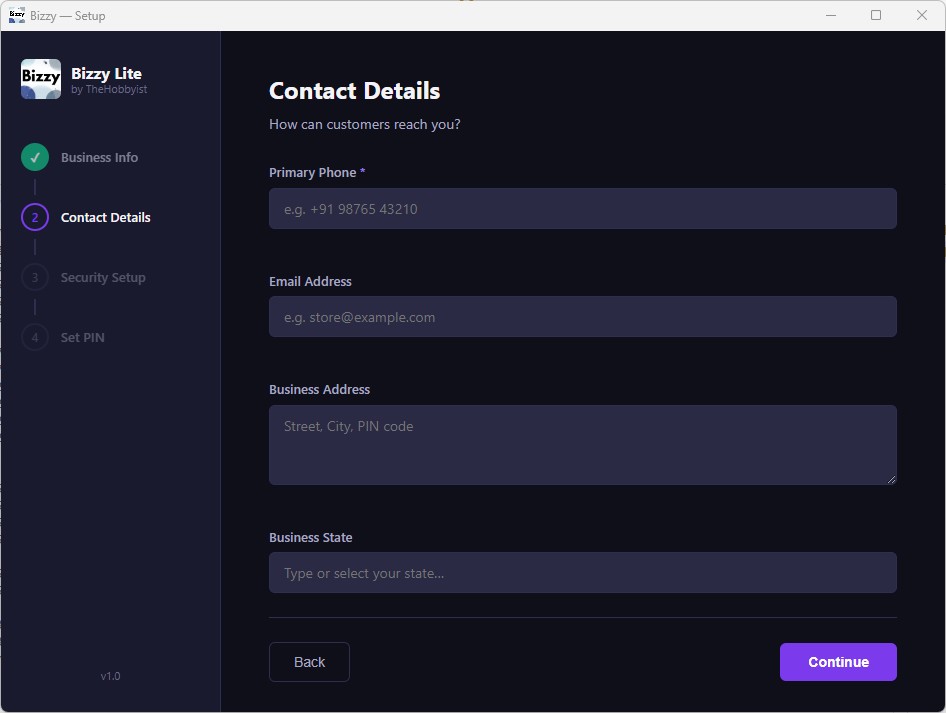
Task: Click the Bizzy Lite logo in the sidebar
Action: coord(40,78)
